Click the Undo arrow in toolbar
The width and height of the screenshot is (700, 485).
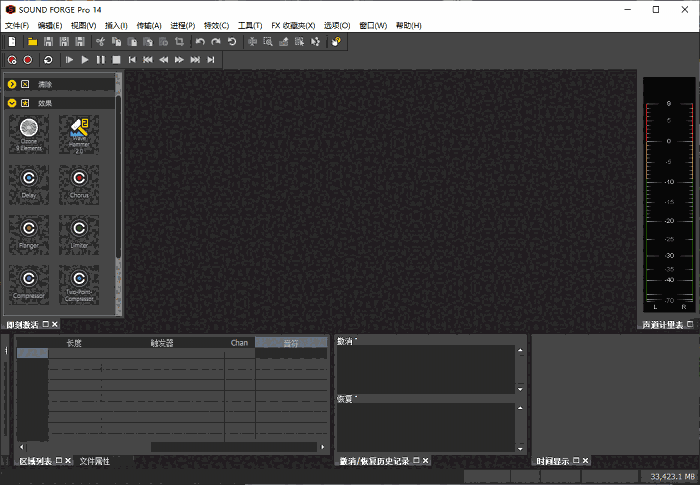tap(200, 42)
